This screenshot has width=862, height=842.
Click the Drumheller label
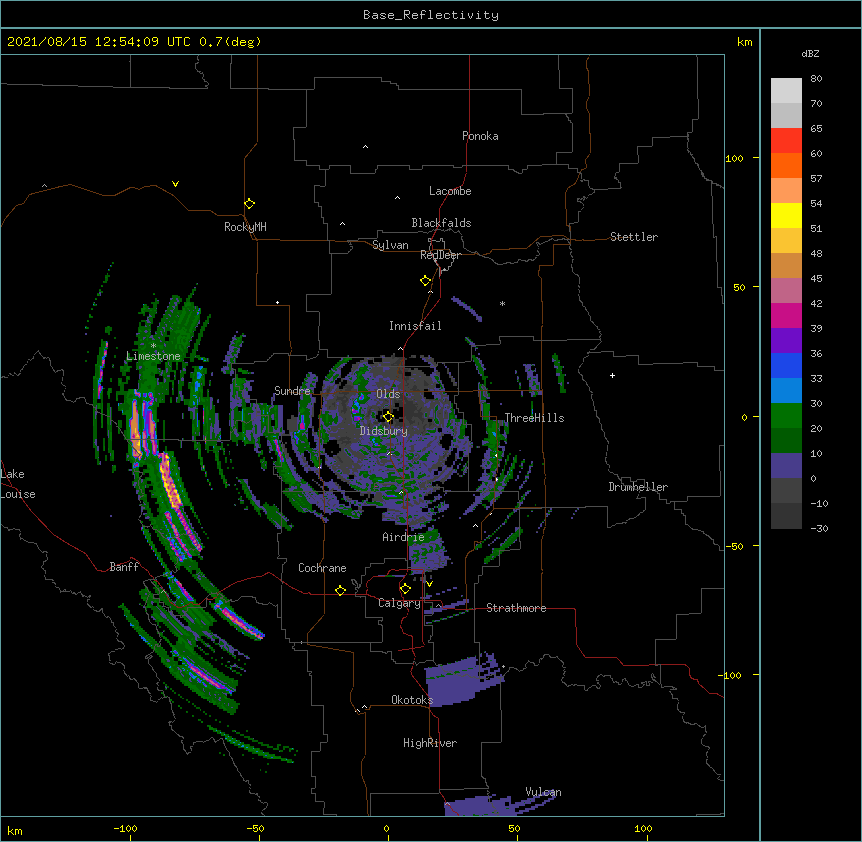[x=638, y=487]
